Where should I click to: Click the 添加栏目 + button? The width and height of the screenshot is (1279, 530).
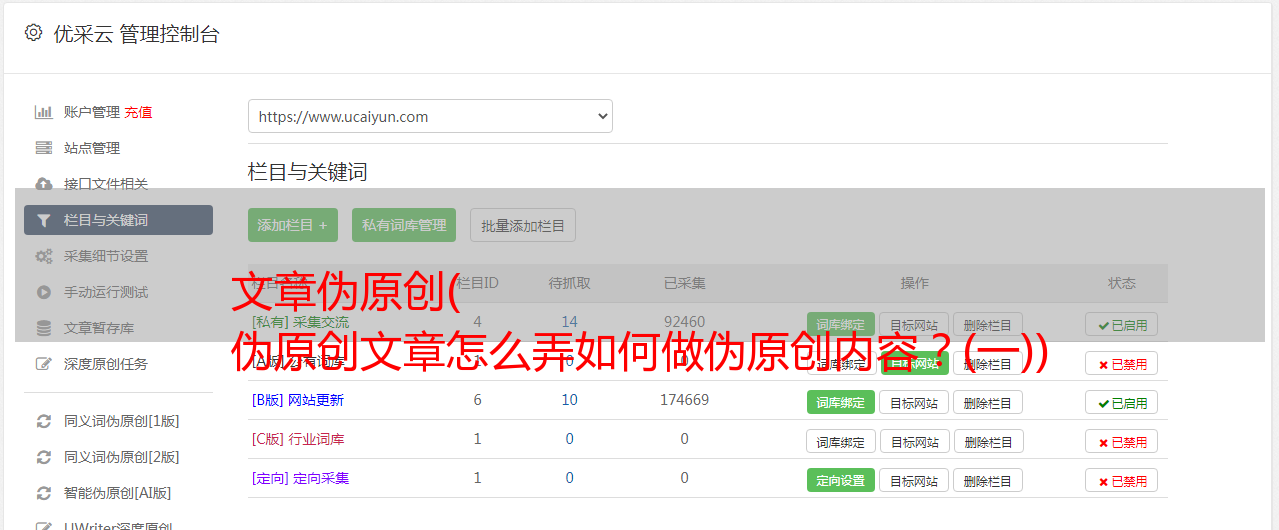[293, 225]
